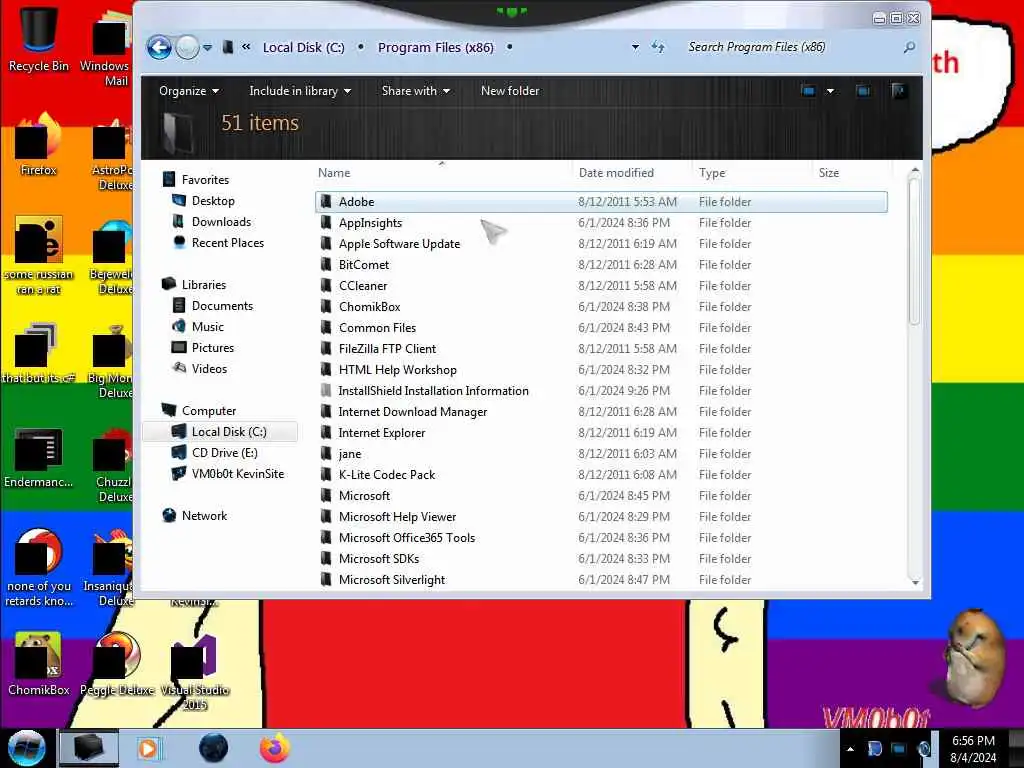
Task: Select the K-Lite Codec Pack folder
Action: coord(601,475)
